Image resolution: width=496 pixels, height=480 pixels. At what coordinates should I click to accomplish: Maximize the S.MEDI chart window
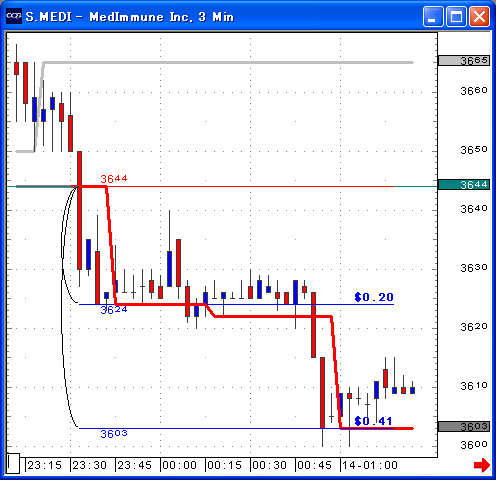tap(456, 16)
